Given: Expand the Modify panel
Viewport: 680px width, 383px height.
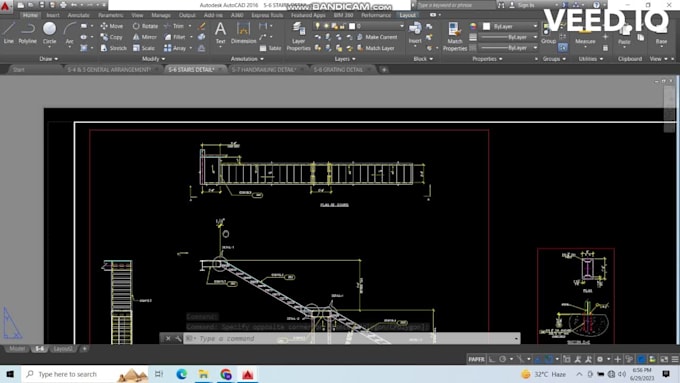Looking at the screenshot, I should coord(154,59).
